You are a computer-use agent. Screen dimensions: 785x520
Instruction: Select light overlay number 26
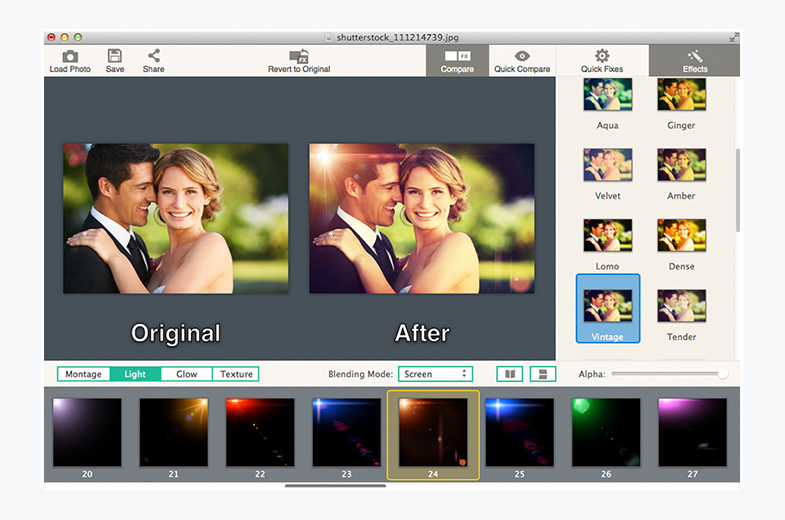[x=606, y=432]
